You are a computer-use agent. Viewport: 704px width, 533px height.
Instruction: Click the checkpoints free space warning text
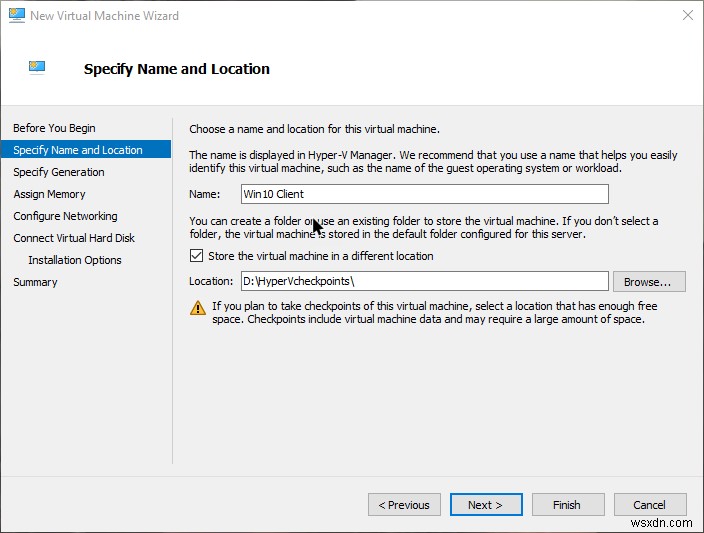(x=435, y=313)
